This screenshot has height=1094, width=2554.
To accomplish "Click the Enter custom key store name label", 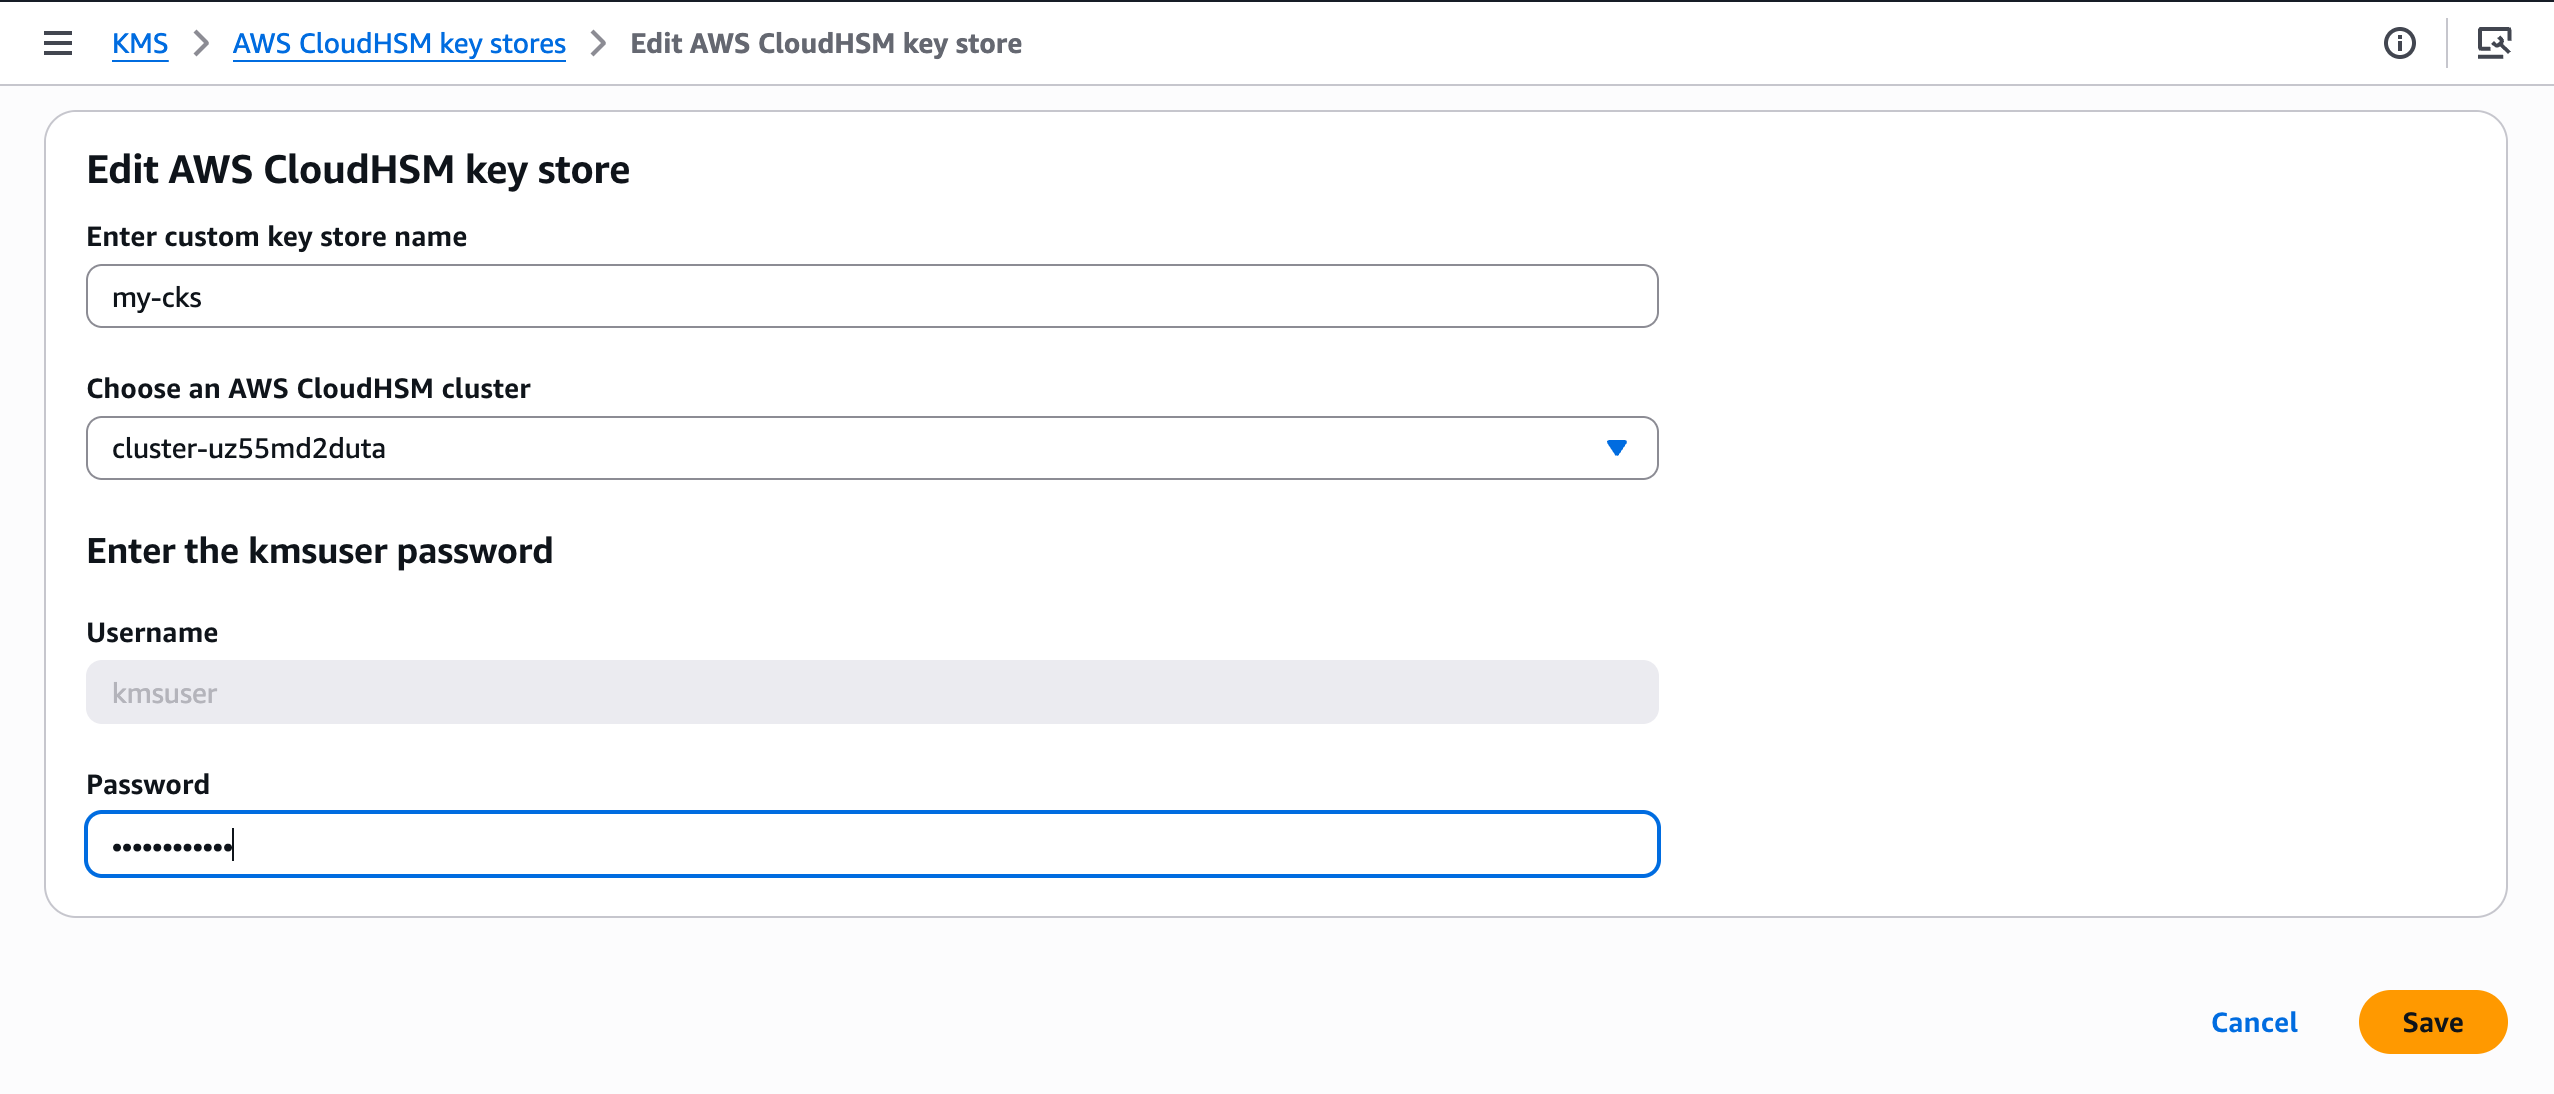I will coord(277,236).
